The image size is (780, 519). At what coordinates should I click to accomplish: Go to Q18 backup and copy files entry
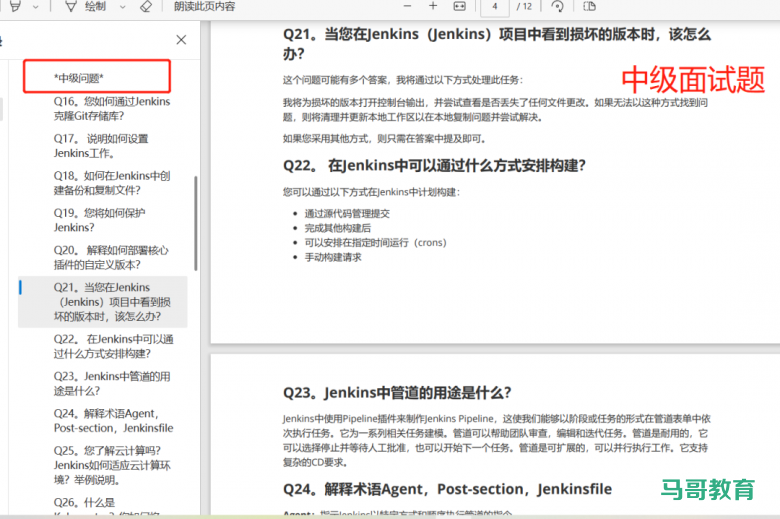tap(112, 182)
